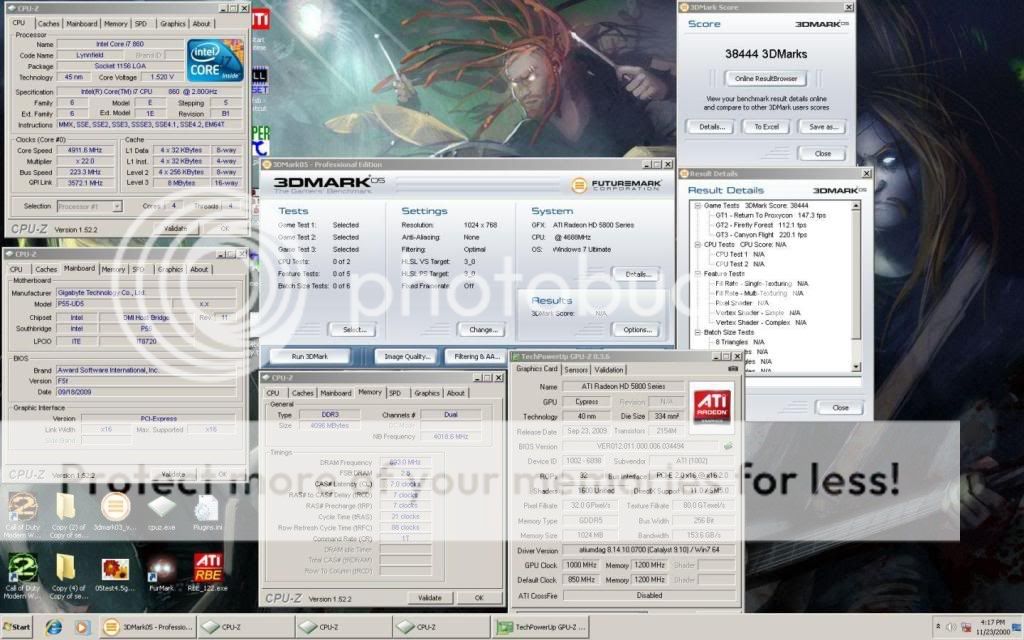This screenshot has width=1024, height=640.
Task: Click the Online ResultBrowser button
Action: tap(766, 78)
